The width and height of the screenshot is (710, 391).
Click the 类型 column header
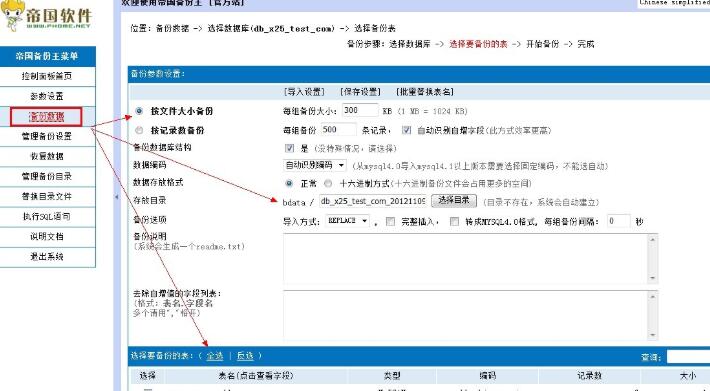click(392, 376)
